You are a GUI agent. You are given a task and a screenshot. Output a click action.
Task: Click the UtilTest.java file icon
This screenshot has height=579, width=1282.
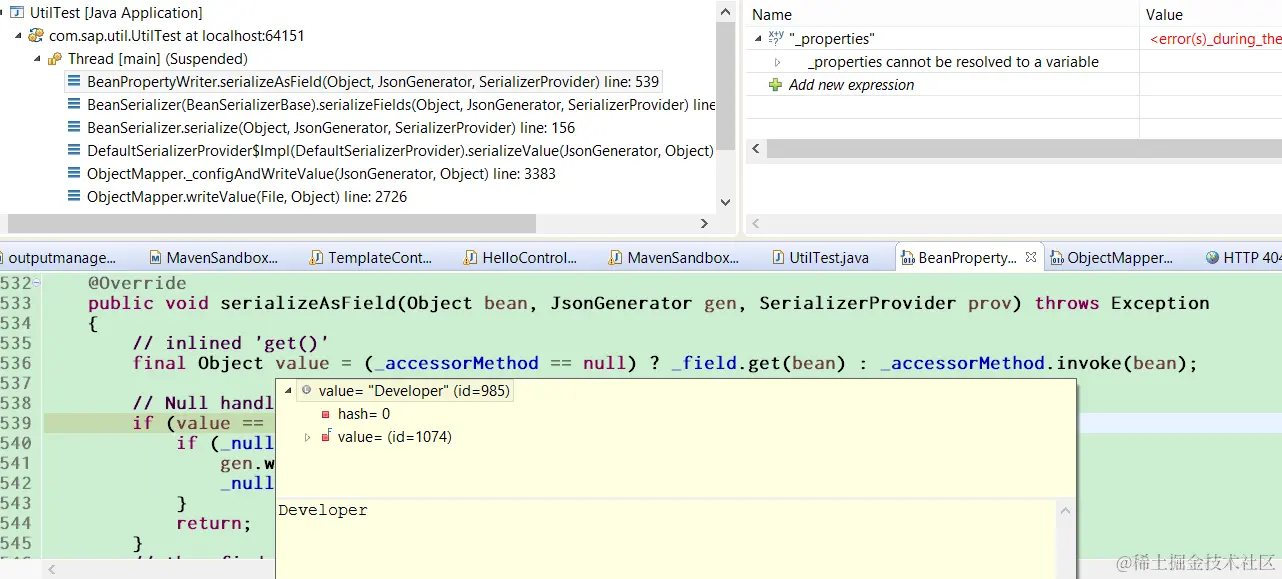click(x=780, y=258)
